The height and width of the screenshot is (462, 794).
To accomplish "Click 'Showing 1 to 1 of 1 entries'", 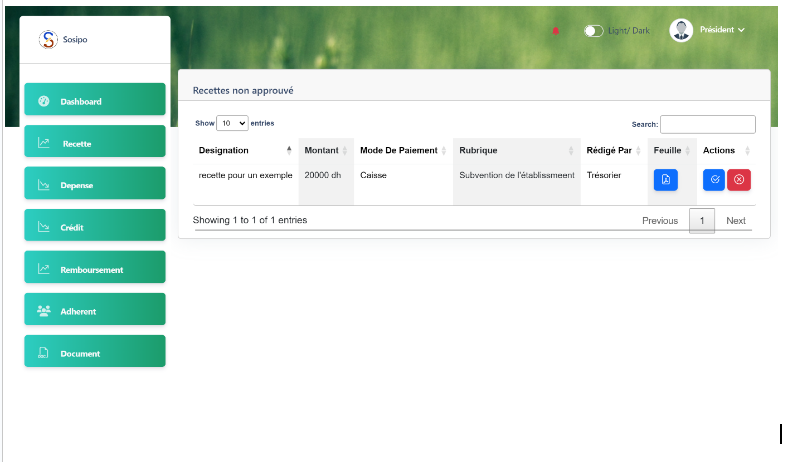I will 250,220.
